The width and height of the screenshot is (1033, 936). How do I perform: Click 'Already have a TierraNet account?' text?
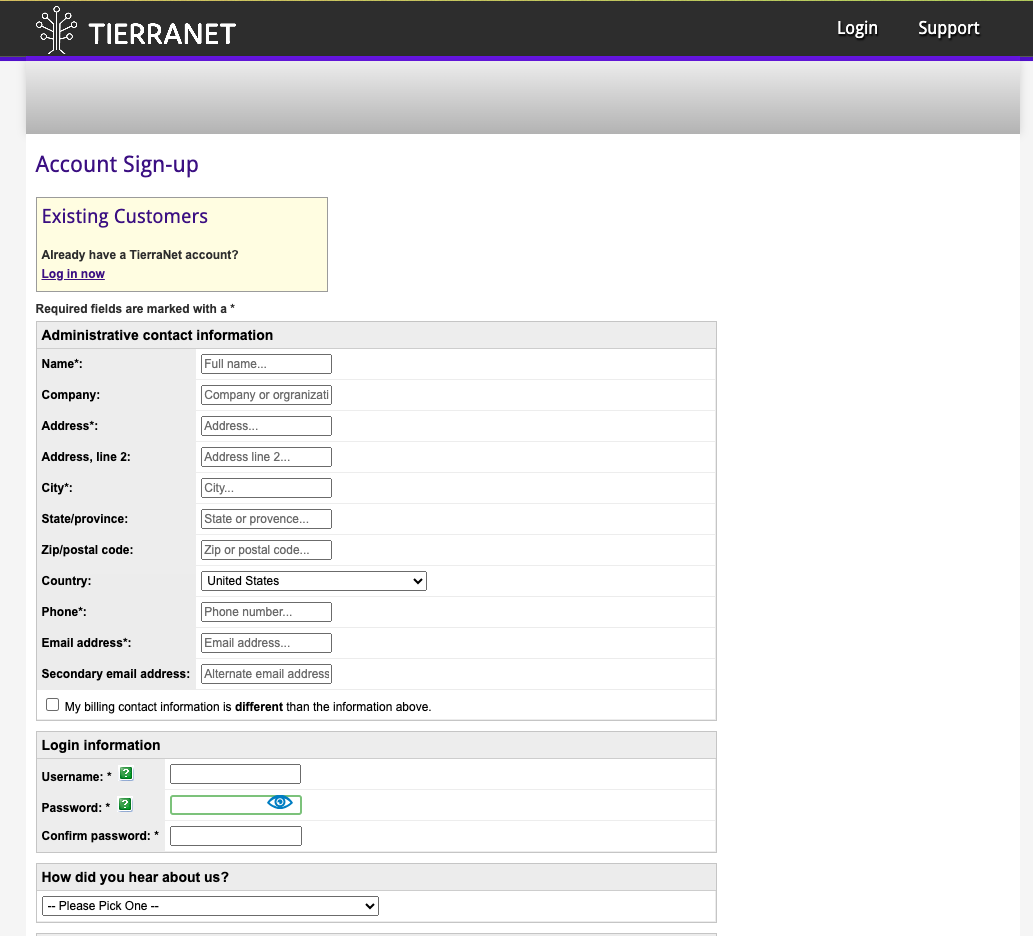point(140,255)
